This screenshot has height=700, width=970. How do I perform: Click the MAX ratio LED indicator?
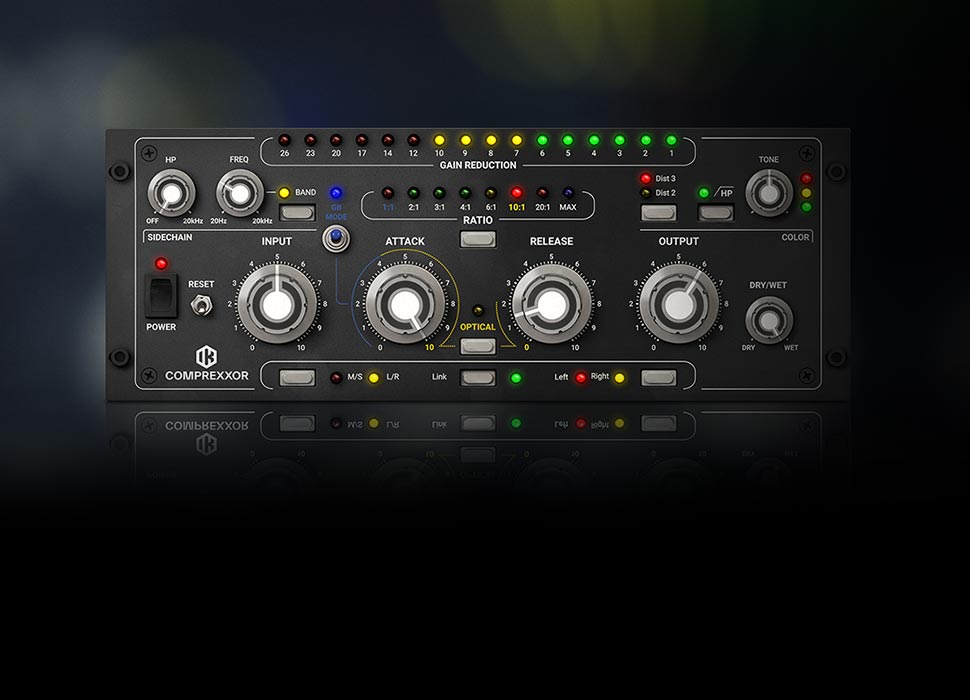coord(568,192)
